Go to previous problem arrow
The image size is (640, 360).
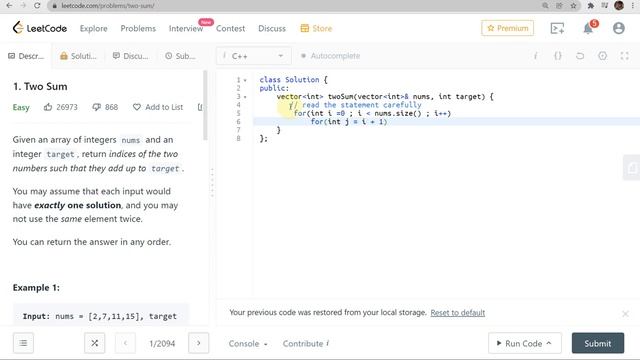125,343
